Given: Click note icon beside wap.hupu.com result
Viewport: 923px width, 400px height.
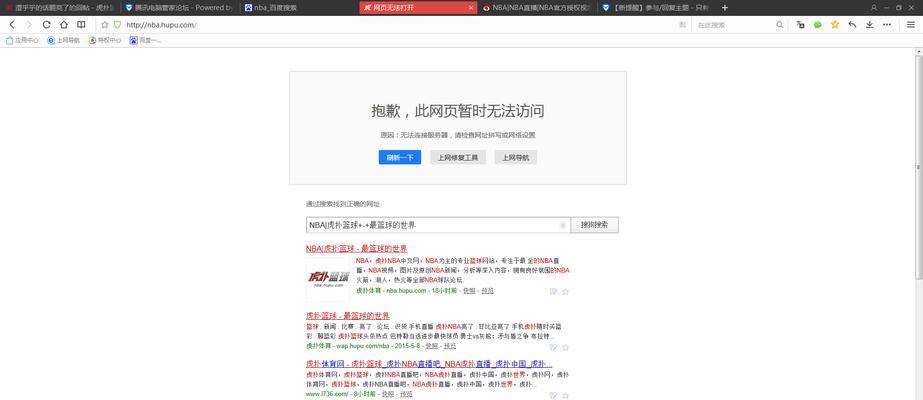Looking at the screenshot, I should [x=553, y=347].
